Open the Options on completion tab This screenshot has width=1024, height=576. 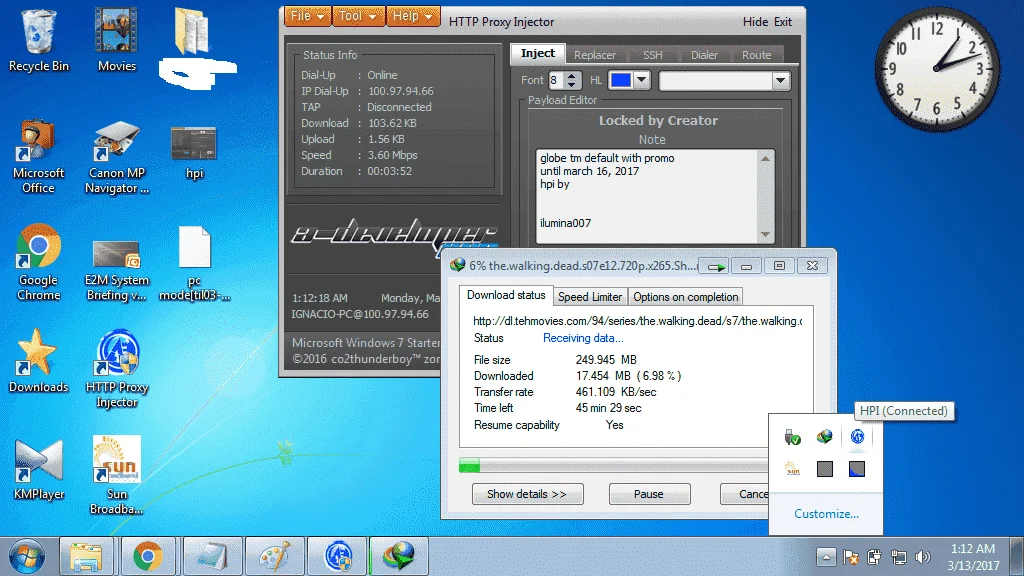pos(685,296)
